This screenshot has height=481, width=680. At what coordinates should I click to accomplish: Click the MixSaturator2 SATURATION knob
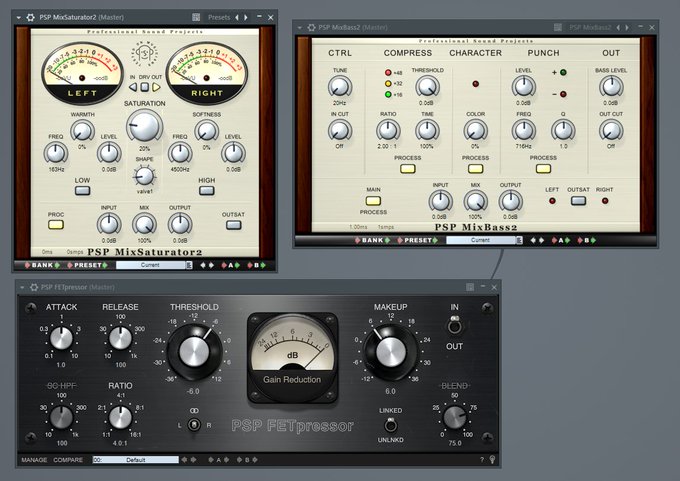pos(144,126)
